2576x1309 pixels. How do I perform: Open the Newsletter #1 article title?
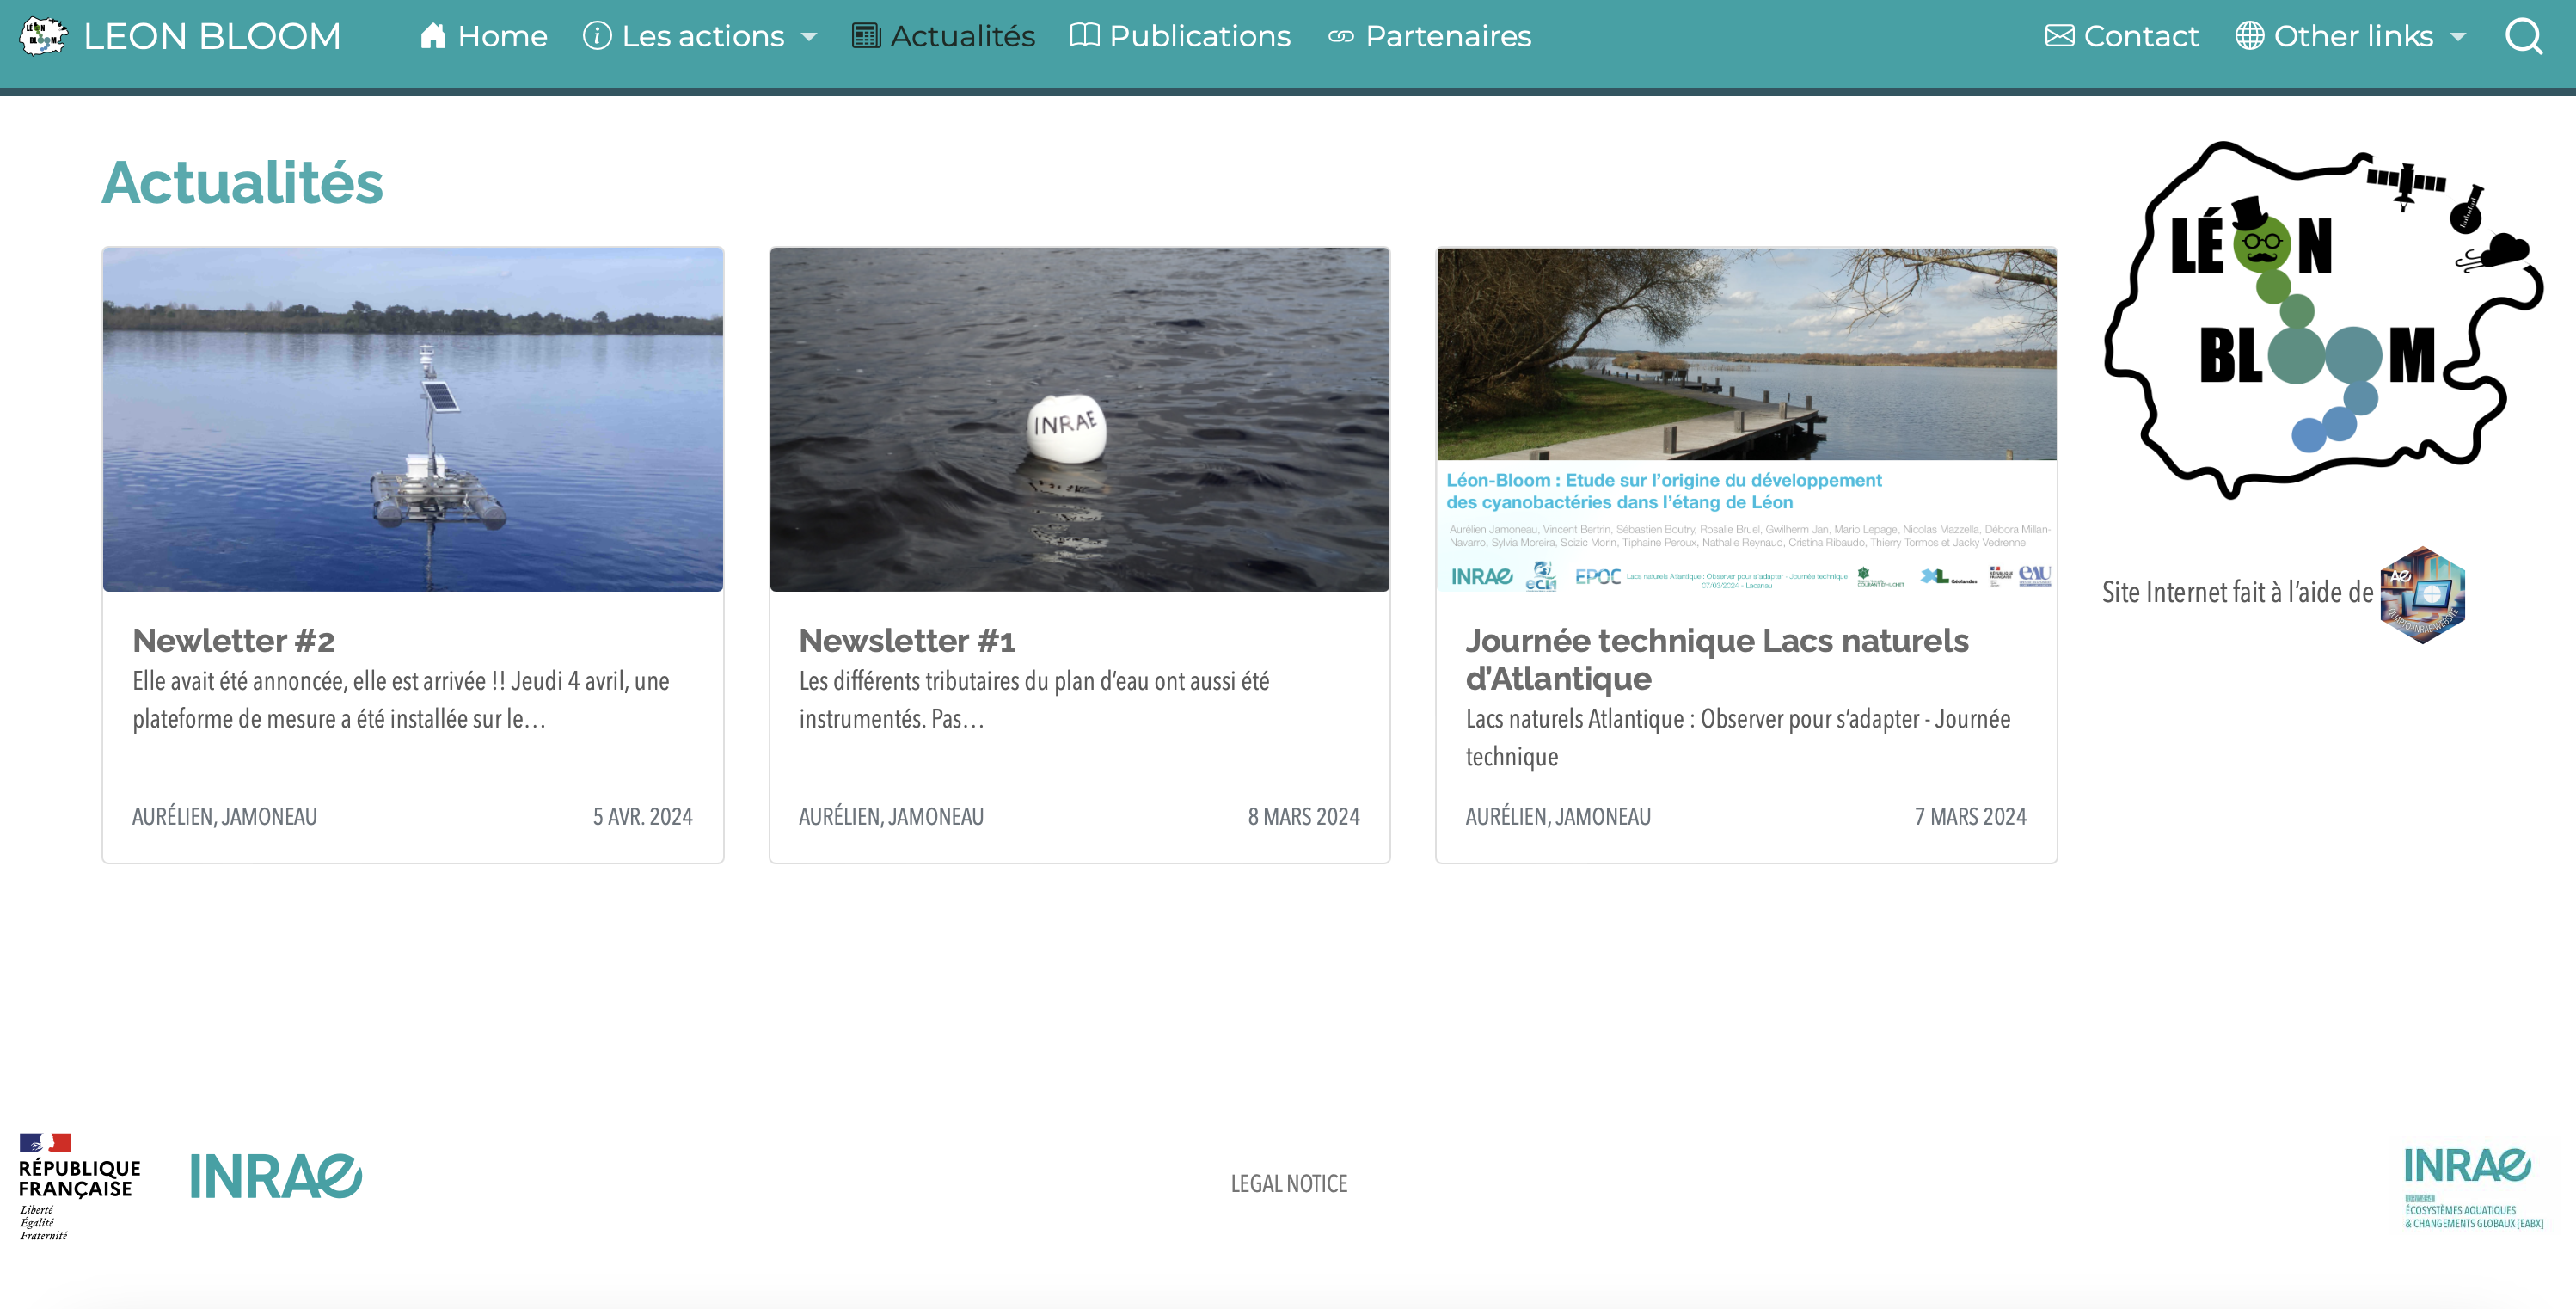[906, 640]
